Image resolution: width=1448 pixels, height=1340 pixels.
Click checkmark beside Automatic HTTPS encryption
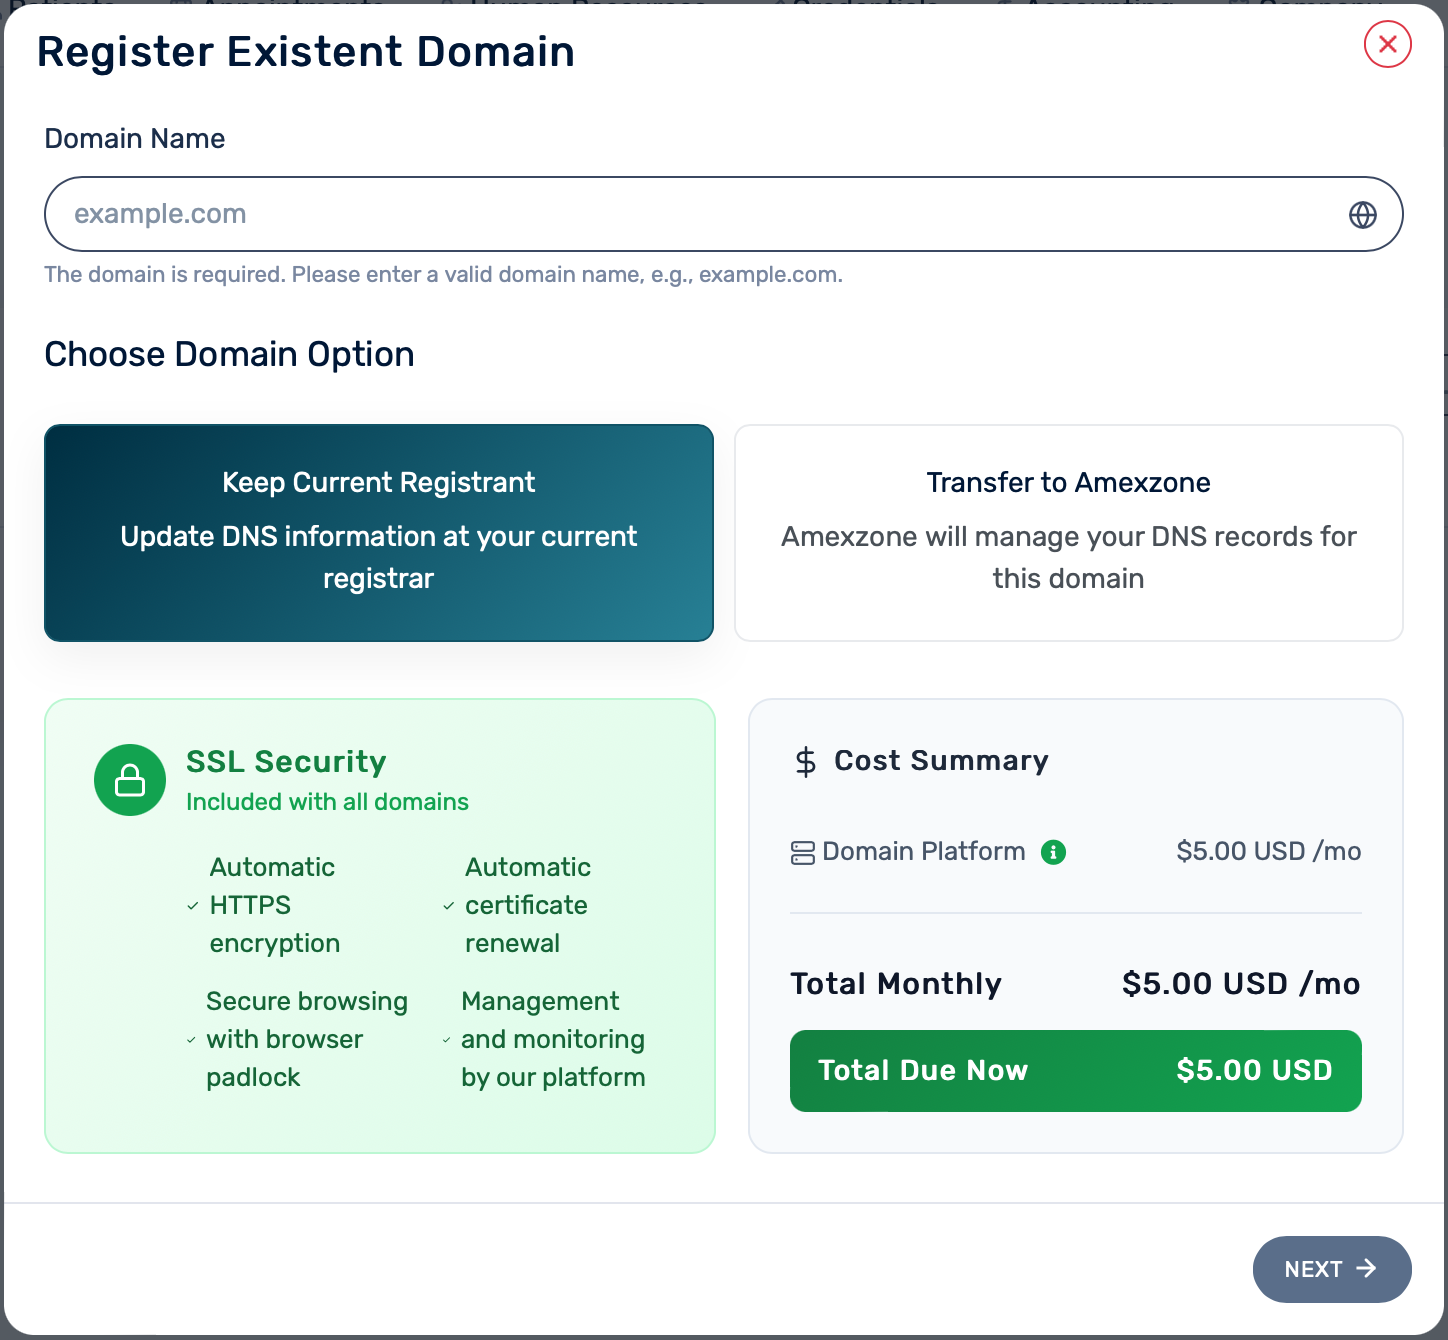(x=193, y=906)
